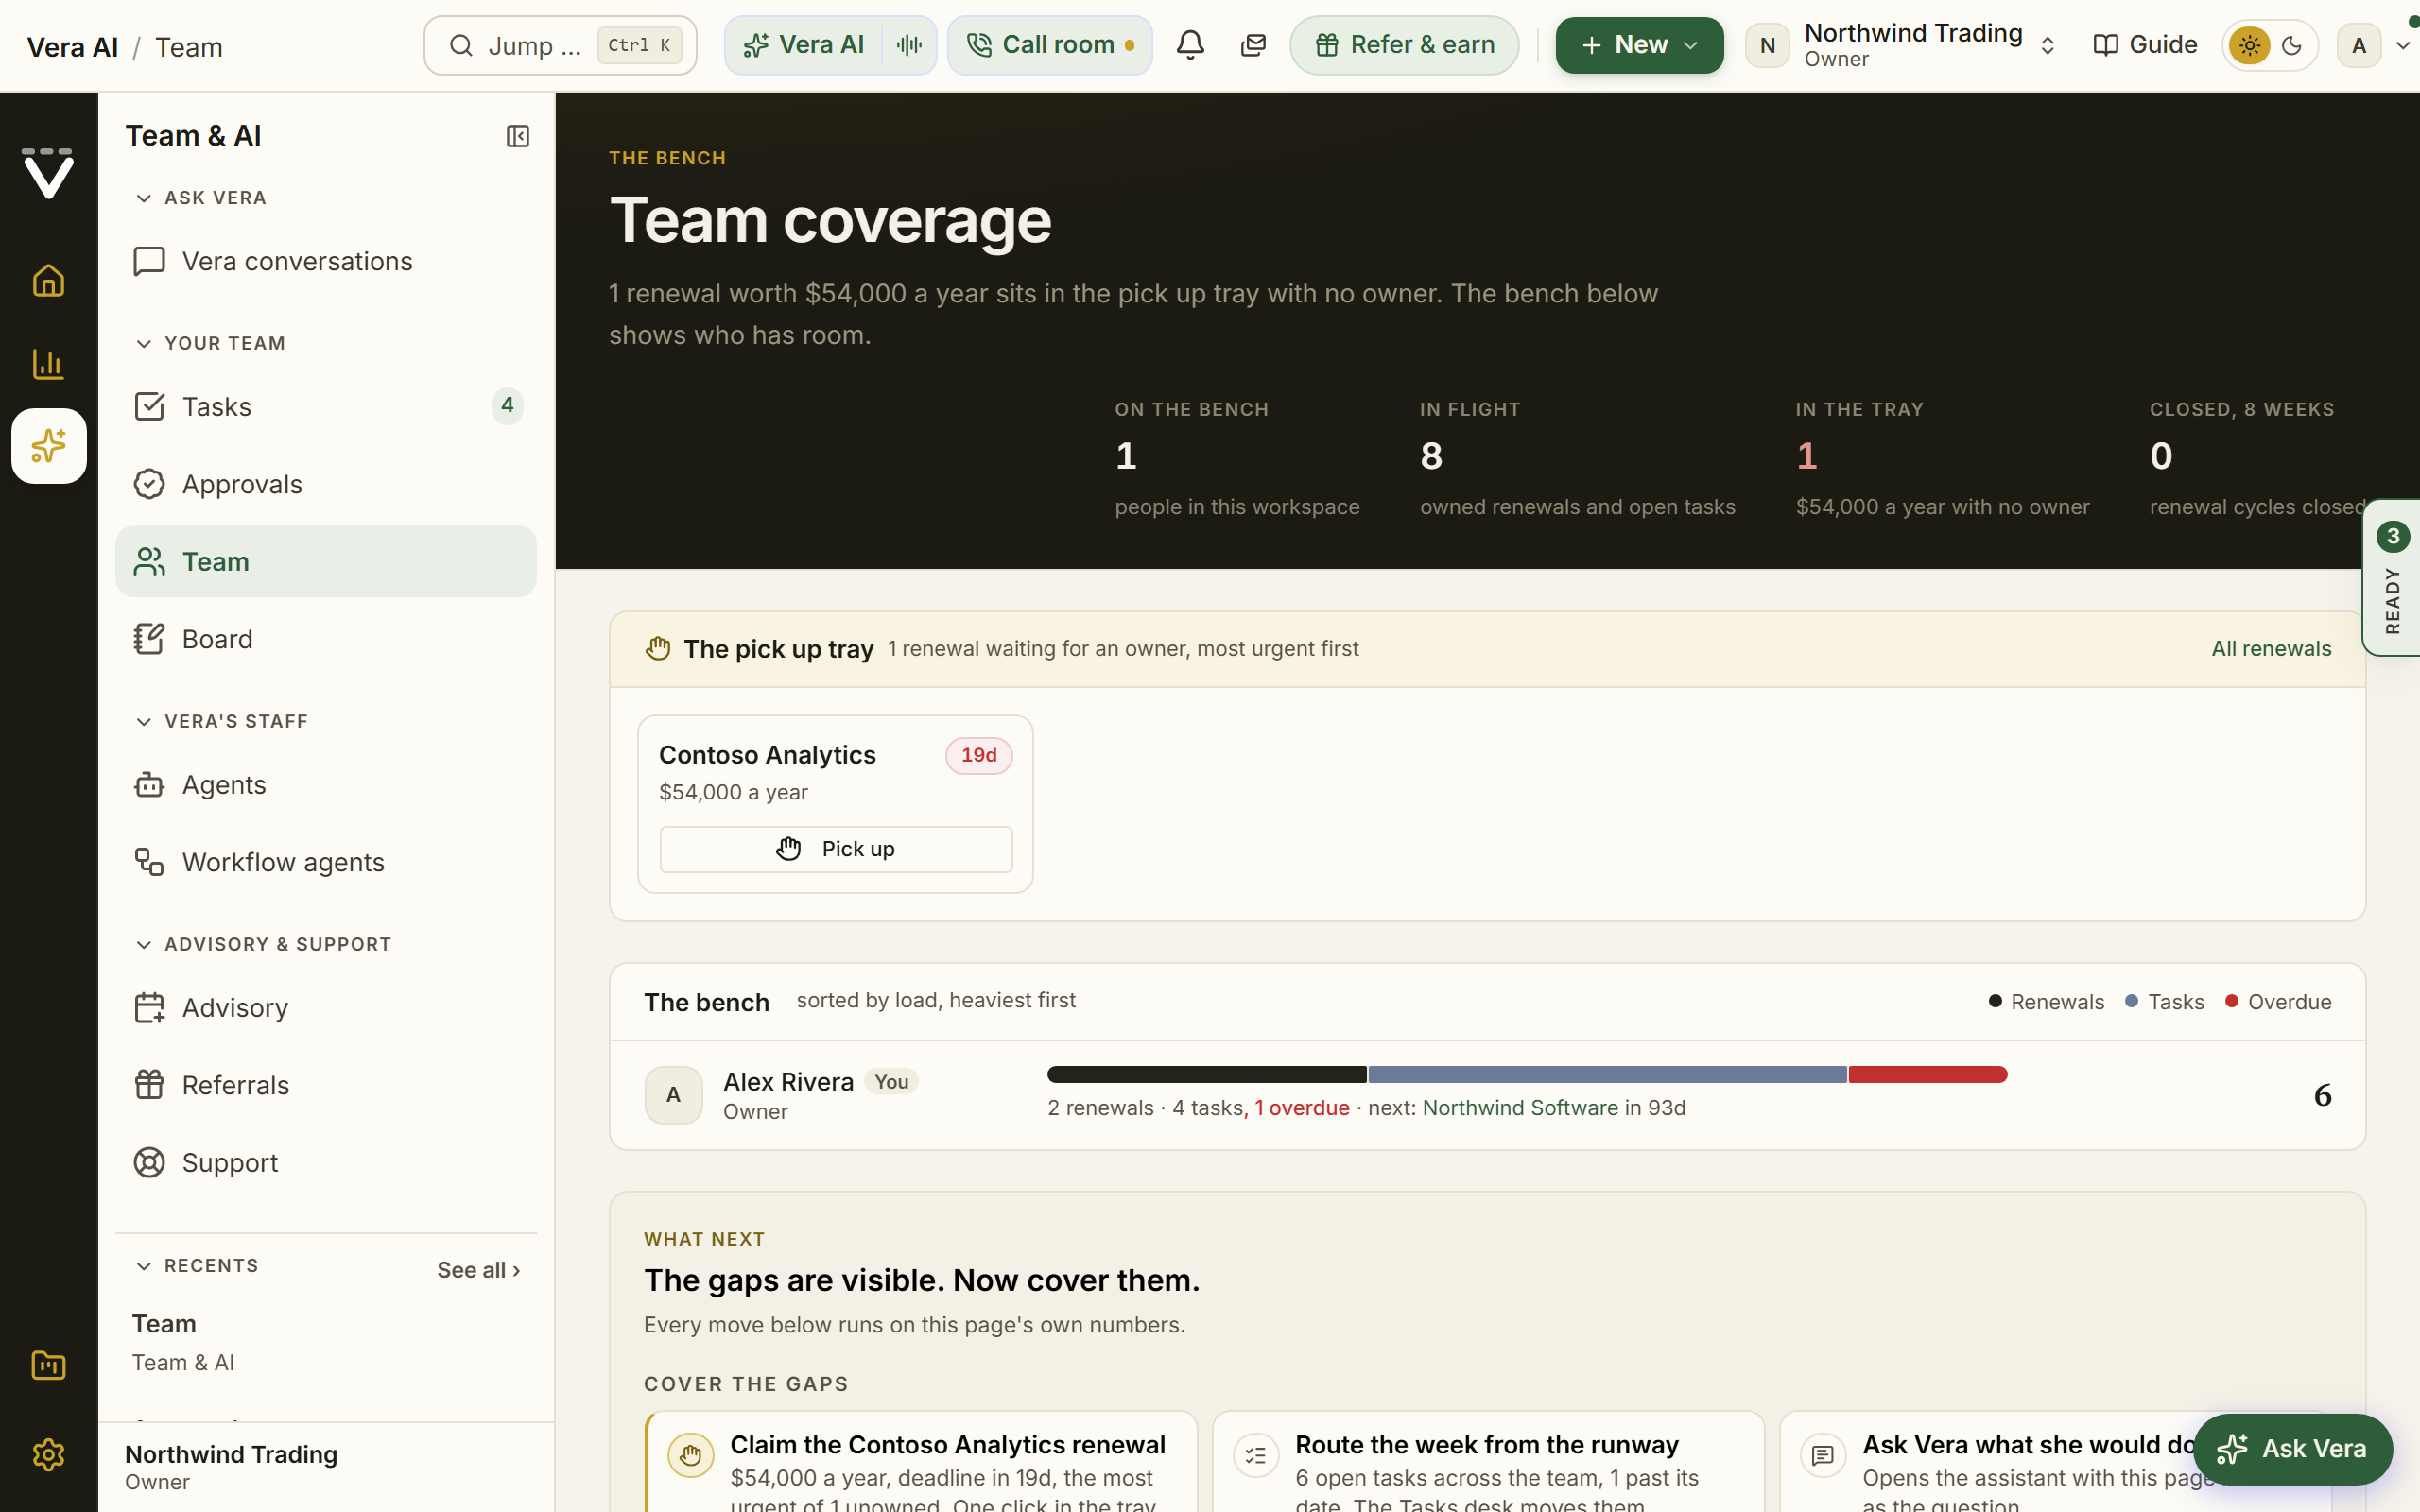Click the red Overdue segment of Alex's bar
This screenshot has width=2420, height=1512.
(x=1928, y=1075)
